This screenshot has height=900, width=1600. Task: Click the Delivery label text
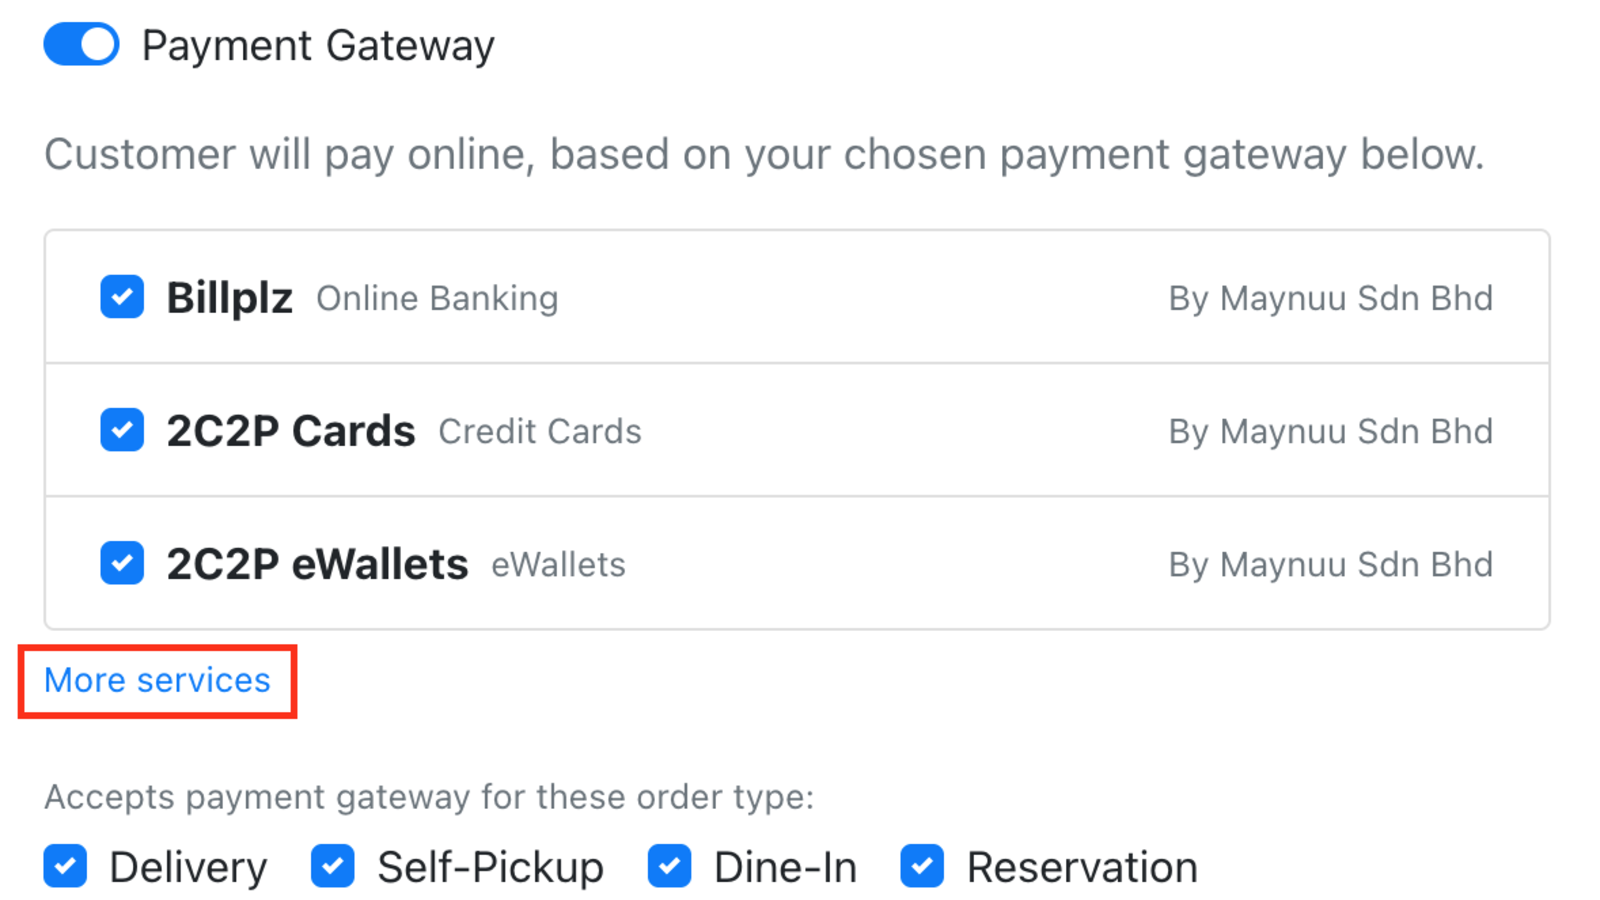coord(188,867)
